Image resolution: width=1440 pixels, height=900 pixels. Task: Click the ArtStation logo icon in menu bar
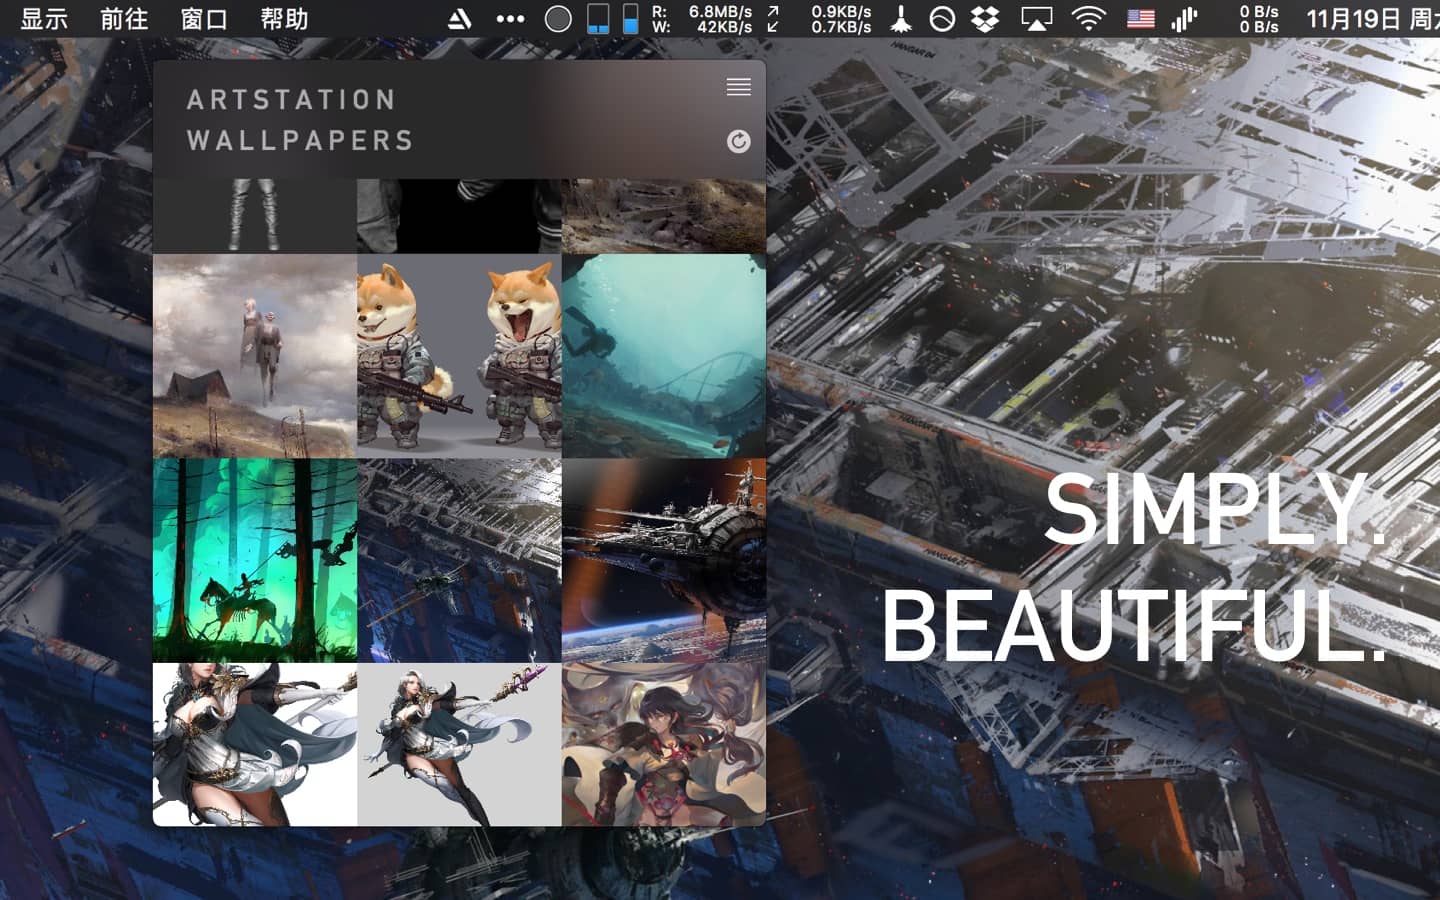[x=459, y=18]
